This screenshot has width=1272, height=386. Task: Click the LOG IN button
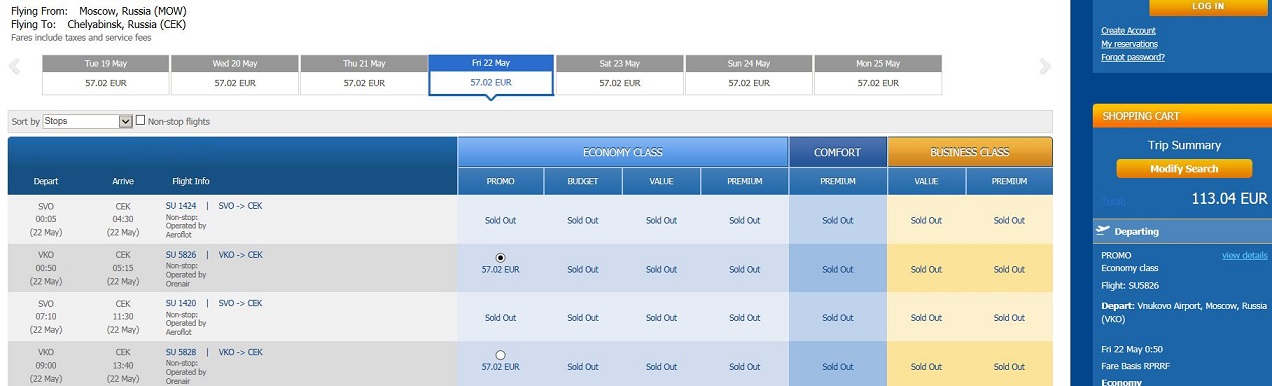click(x=1208, y=7)
